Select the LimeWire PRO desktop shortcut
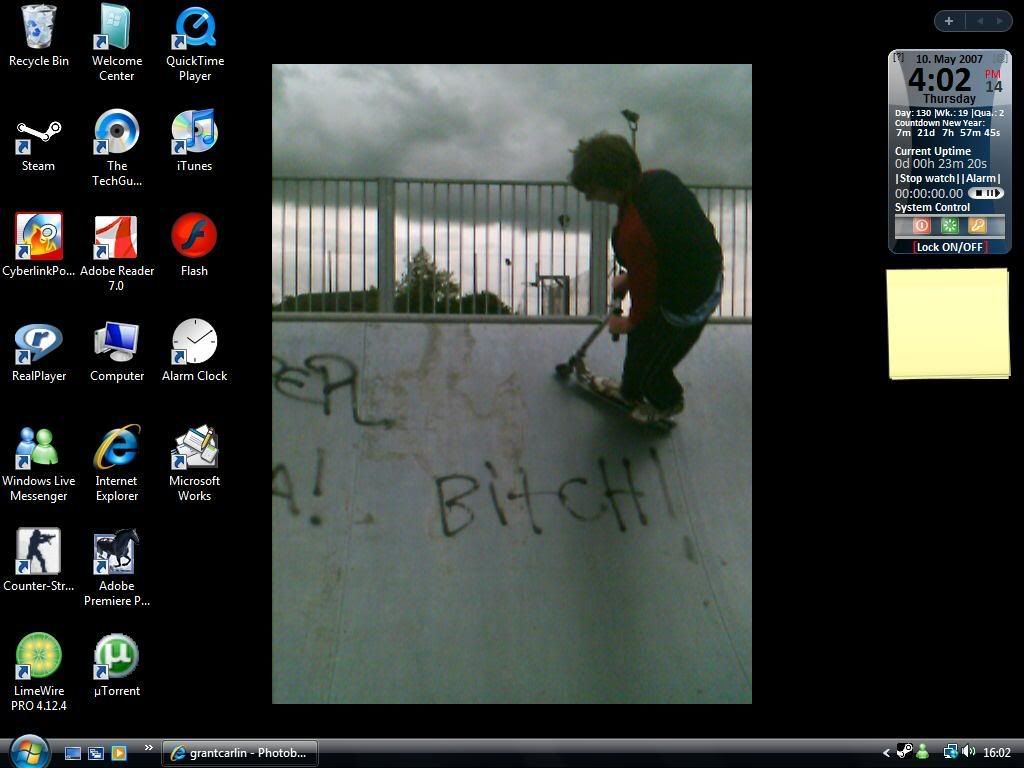Viewport: 1024px width, 768px height. click(38, 658)
